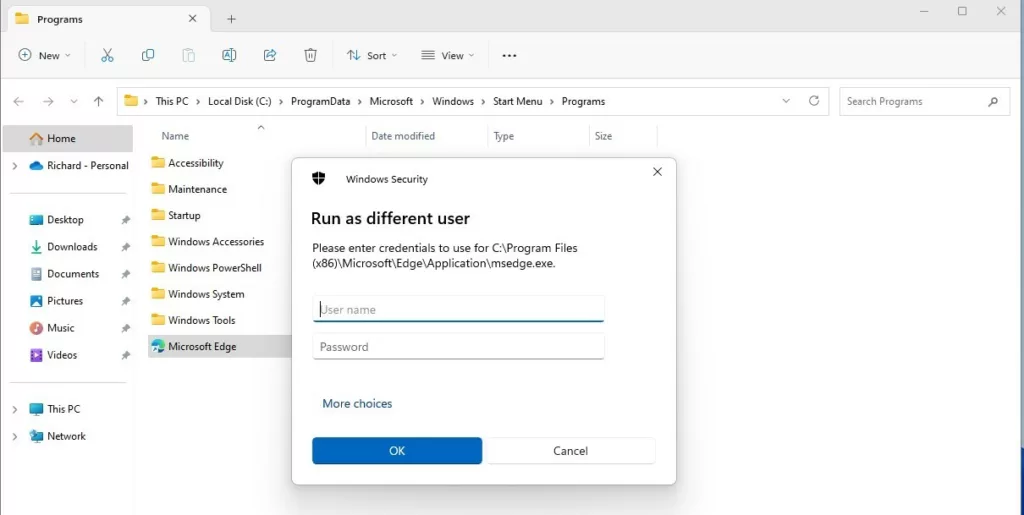Click the Rename icon in toolbar
The image size is (1024, 515).
[229, 55]
